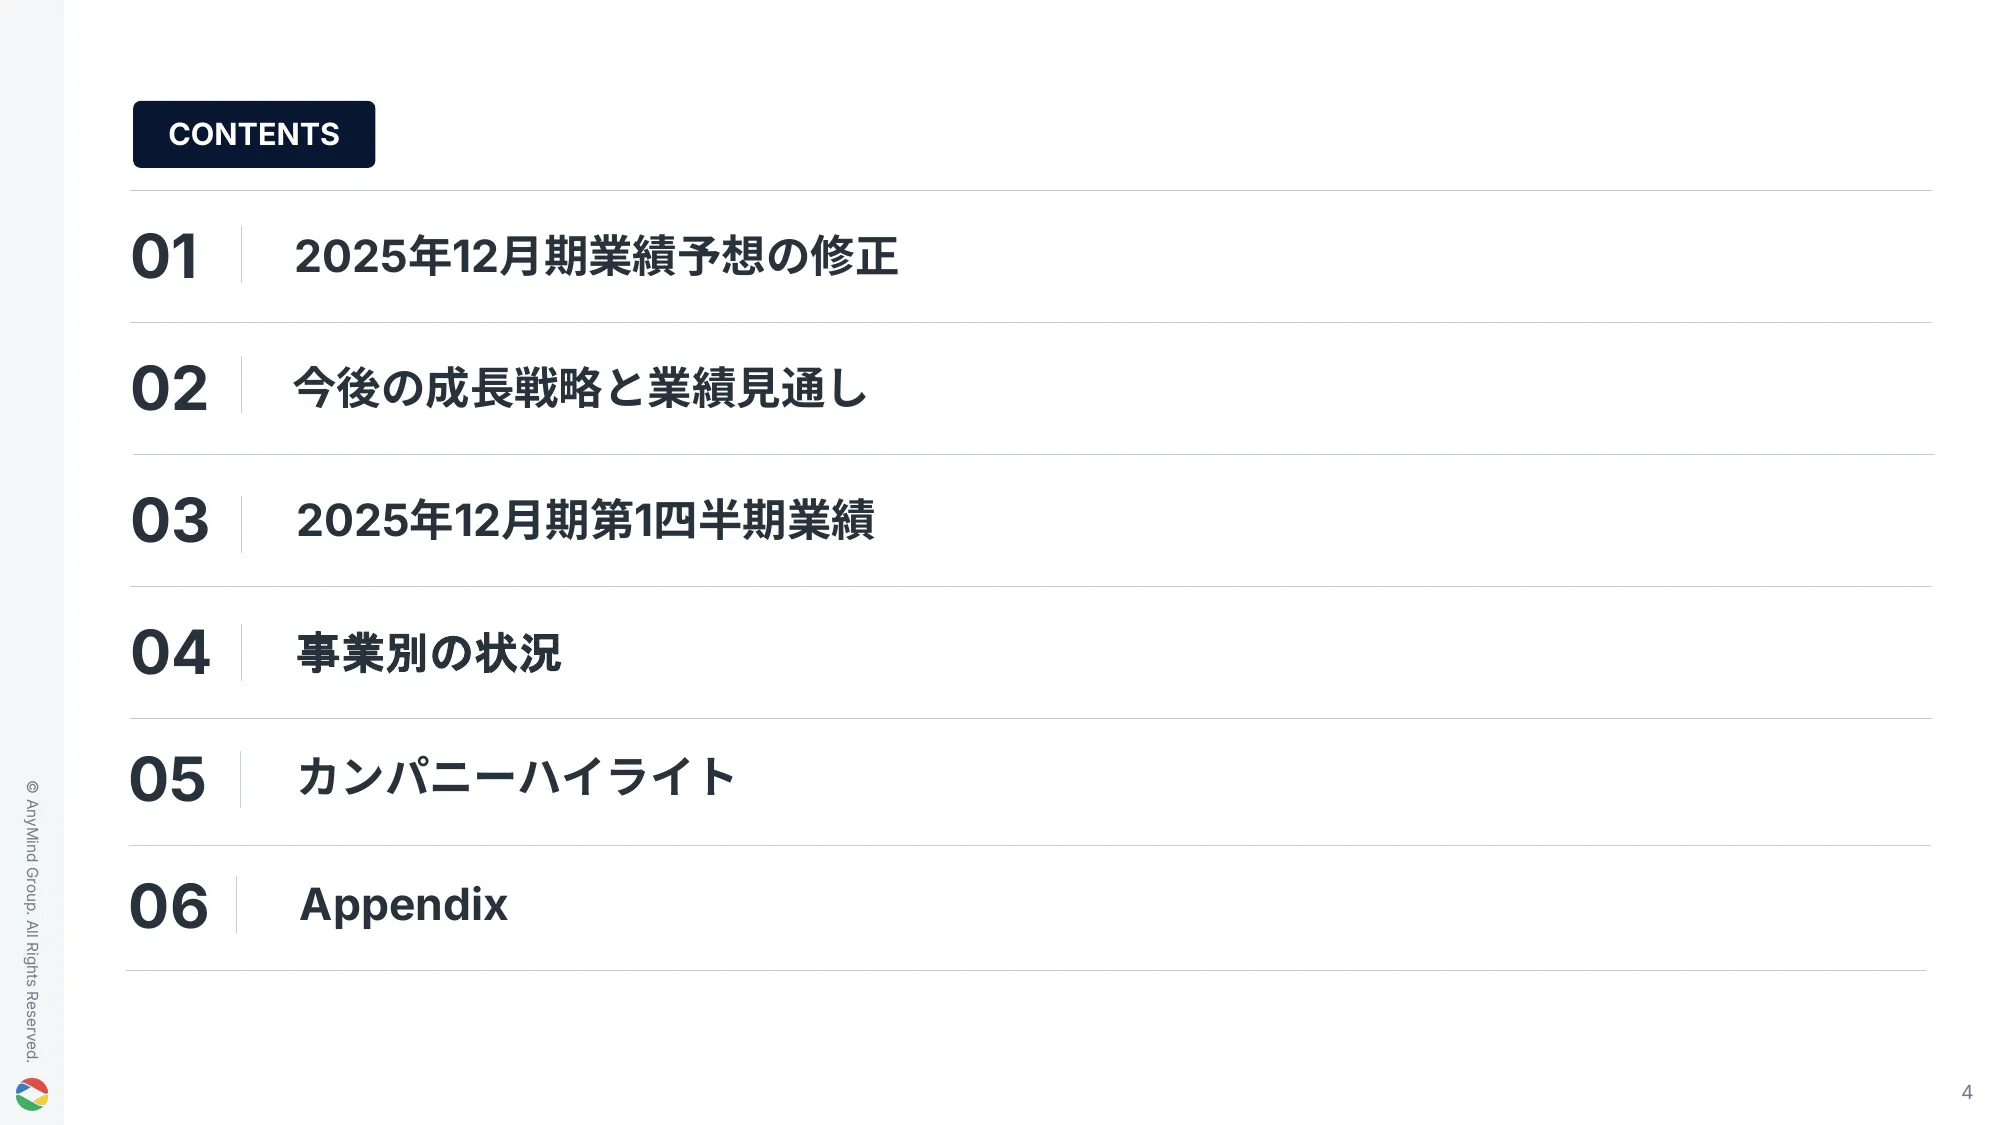The width and height of the screenshot is (2000, 1125).
Task: Click the AnyMind Group logo icon
Action: pos(32,1094)
